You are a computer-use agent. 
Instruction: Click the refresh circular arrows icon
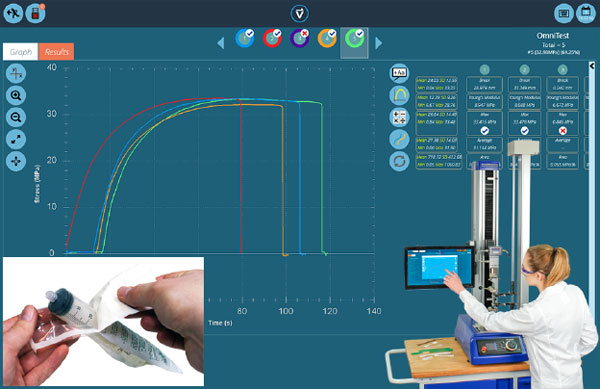coord(399,161)
